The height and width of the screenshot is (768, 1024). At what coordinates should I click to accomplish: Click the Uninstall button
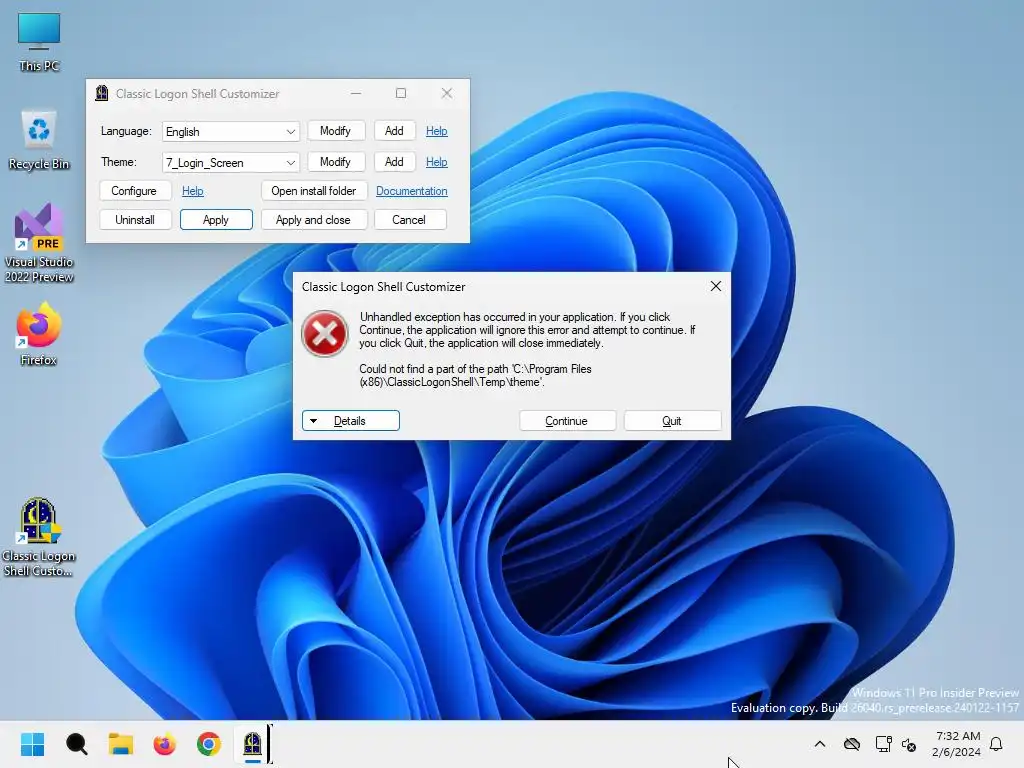point(135,219)
